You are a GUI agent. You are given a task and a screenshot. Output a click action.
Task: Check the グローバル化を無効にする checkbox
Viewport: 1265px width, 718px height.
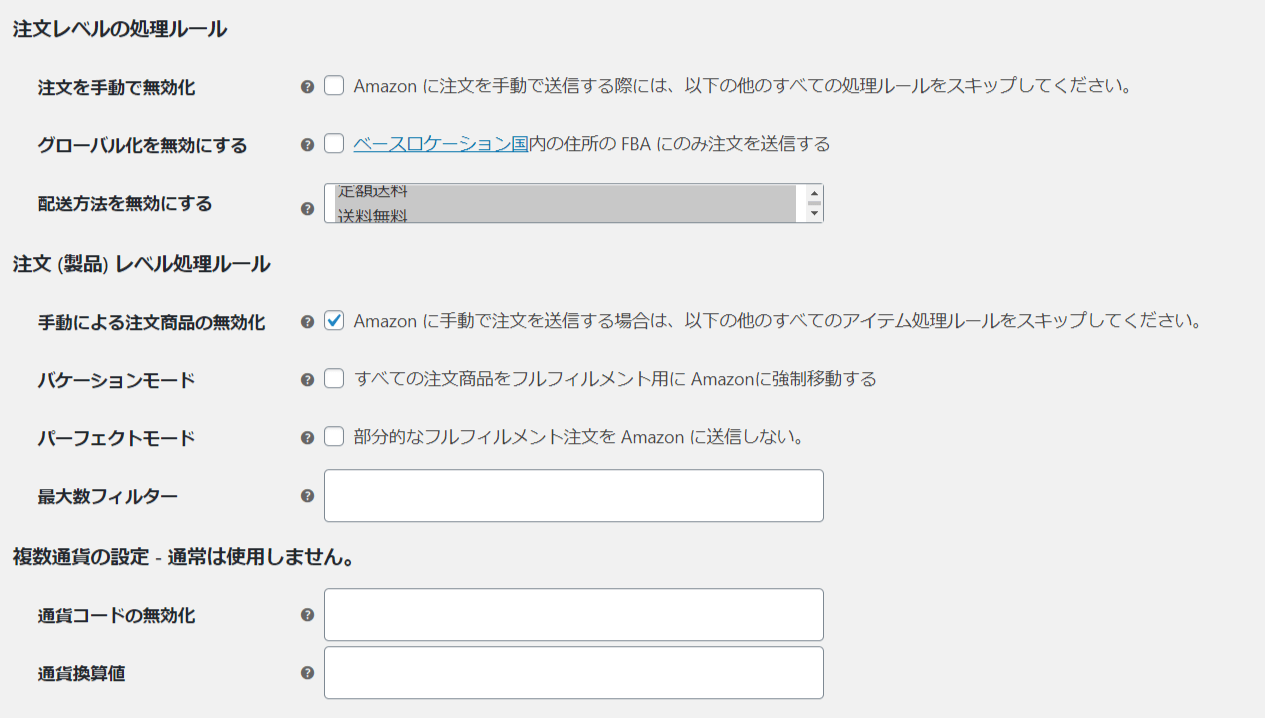[x=334, y=144]
